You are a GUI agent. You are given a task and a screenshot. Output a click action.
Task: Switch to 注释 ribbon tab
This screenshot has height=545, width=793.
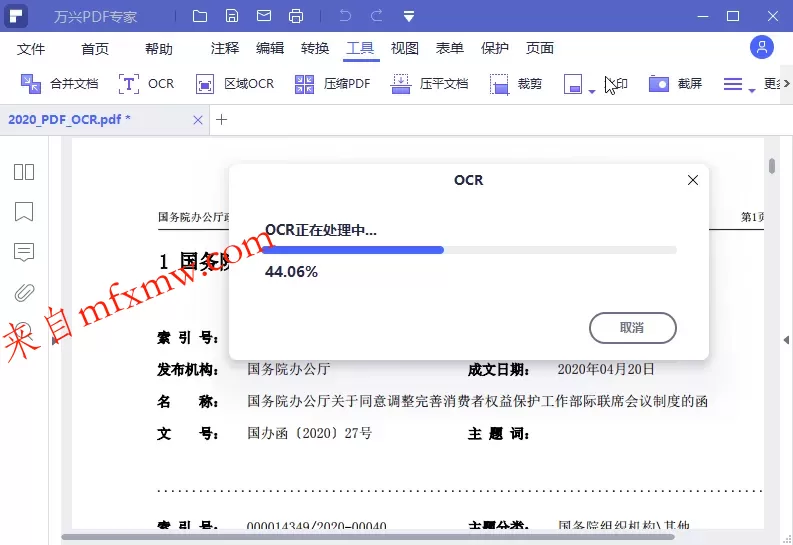point(225,48)
